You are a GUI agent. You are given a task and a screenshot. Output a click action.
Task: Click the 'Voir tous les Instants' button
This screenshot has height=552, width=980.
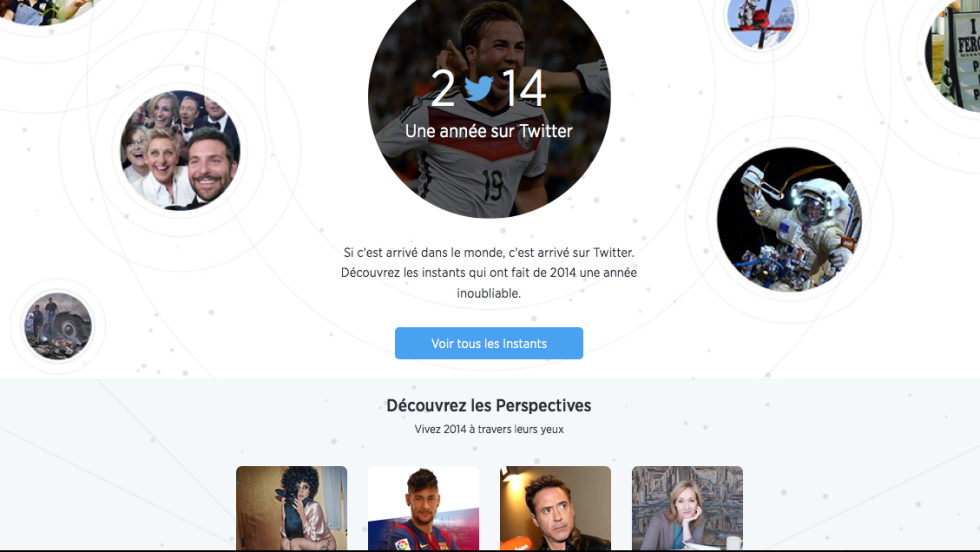click(x=489, y=343)
